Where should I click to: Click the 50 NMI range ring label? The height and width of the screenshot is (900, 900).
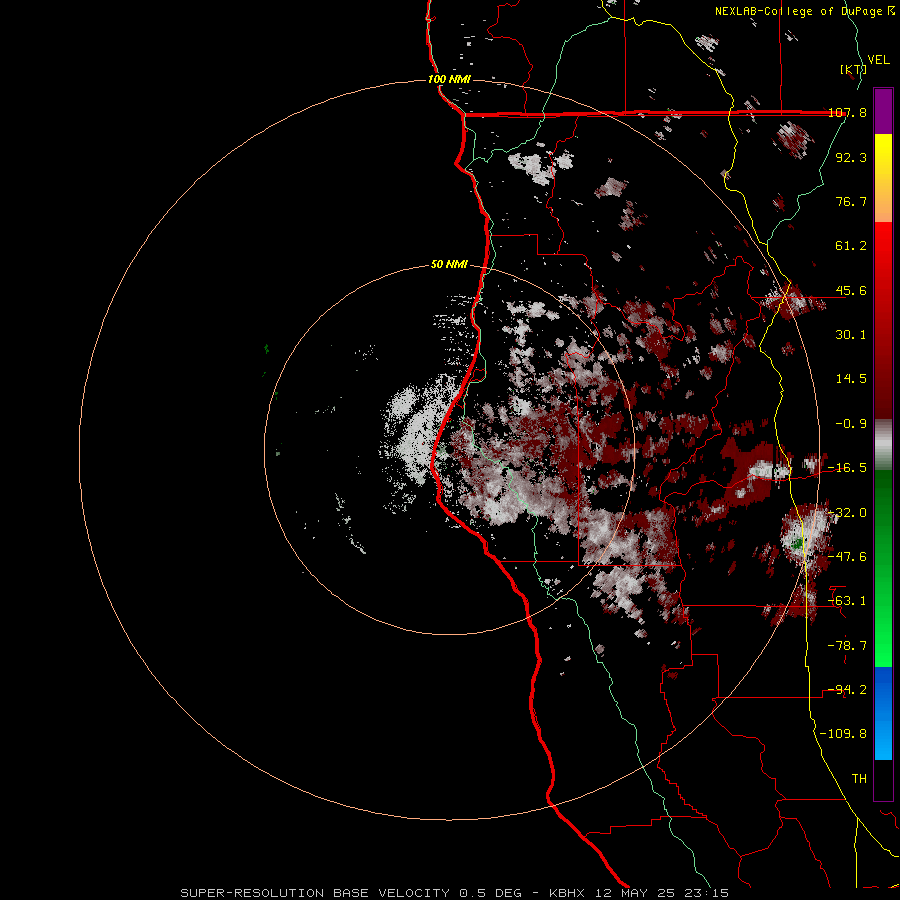449,265
